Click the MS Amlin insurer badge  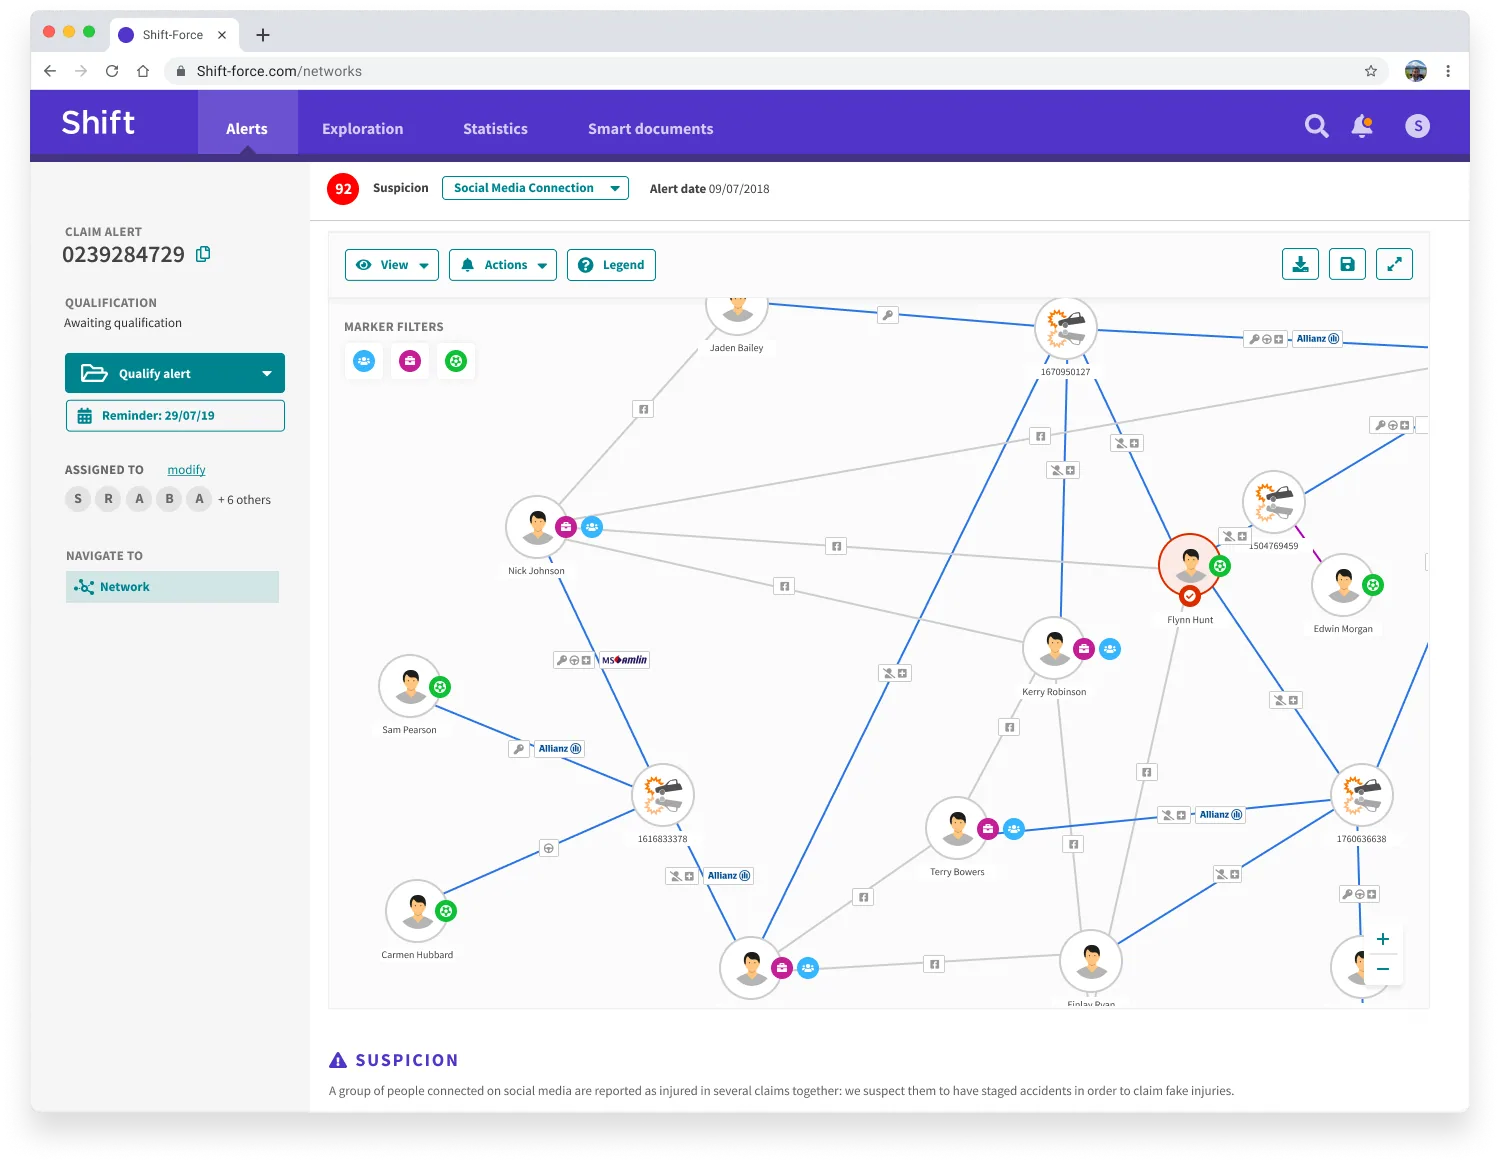pos(624,660)
